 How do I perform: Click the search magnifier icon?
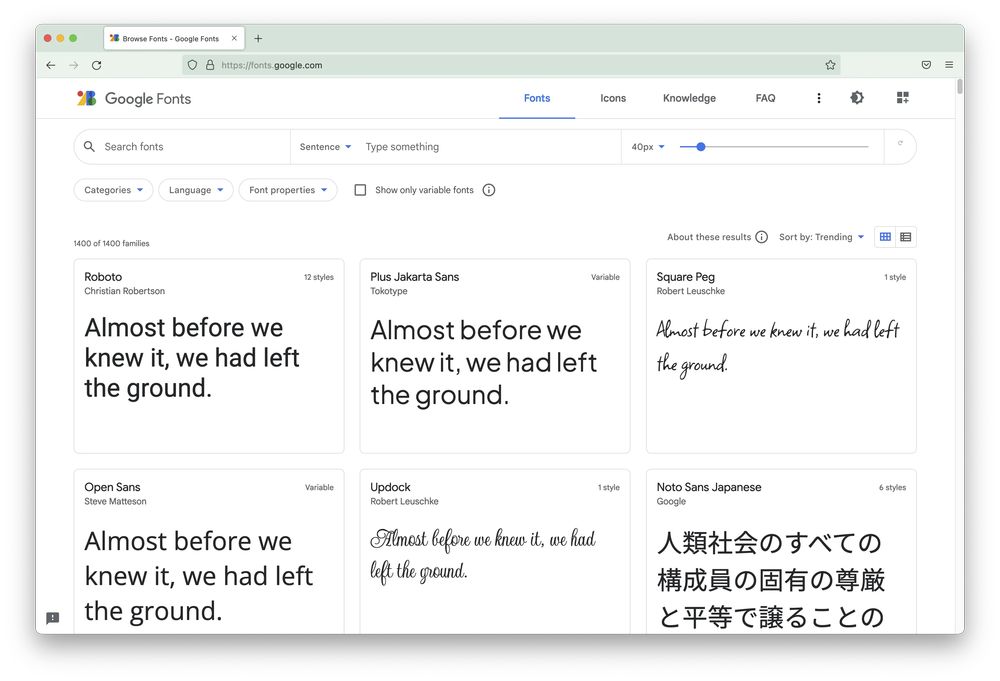pyautogui.click(x=89, y=146)
